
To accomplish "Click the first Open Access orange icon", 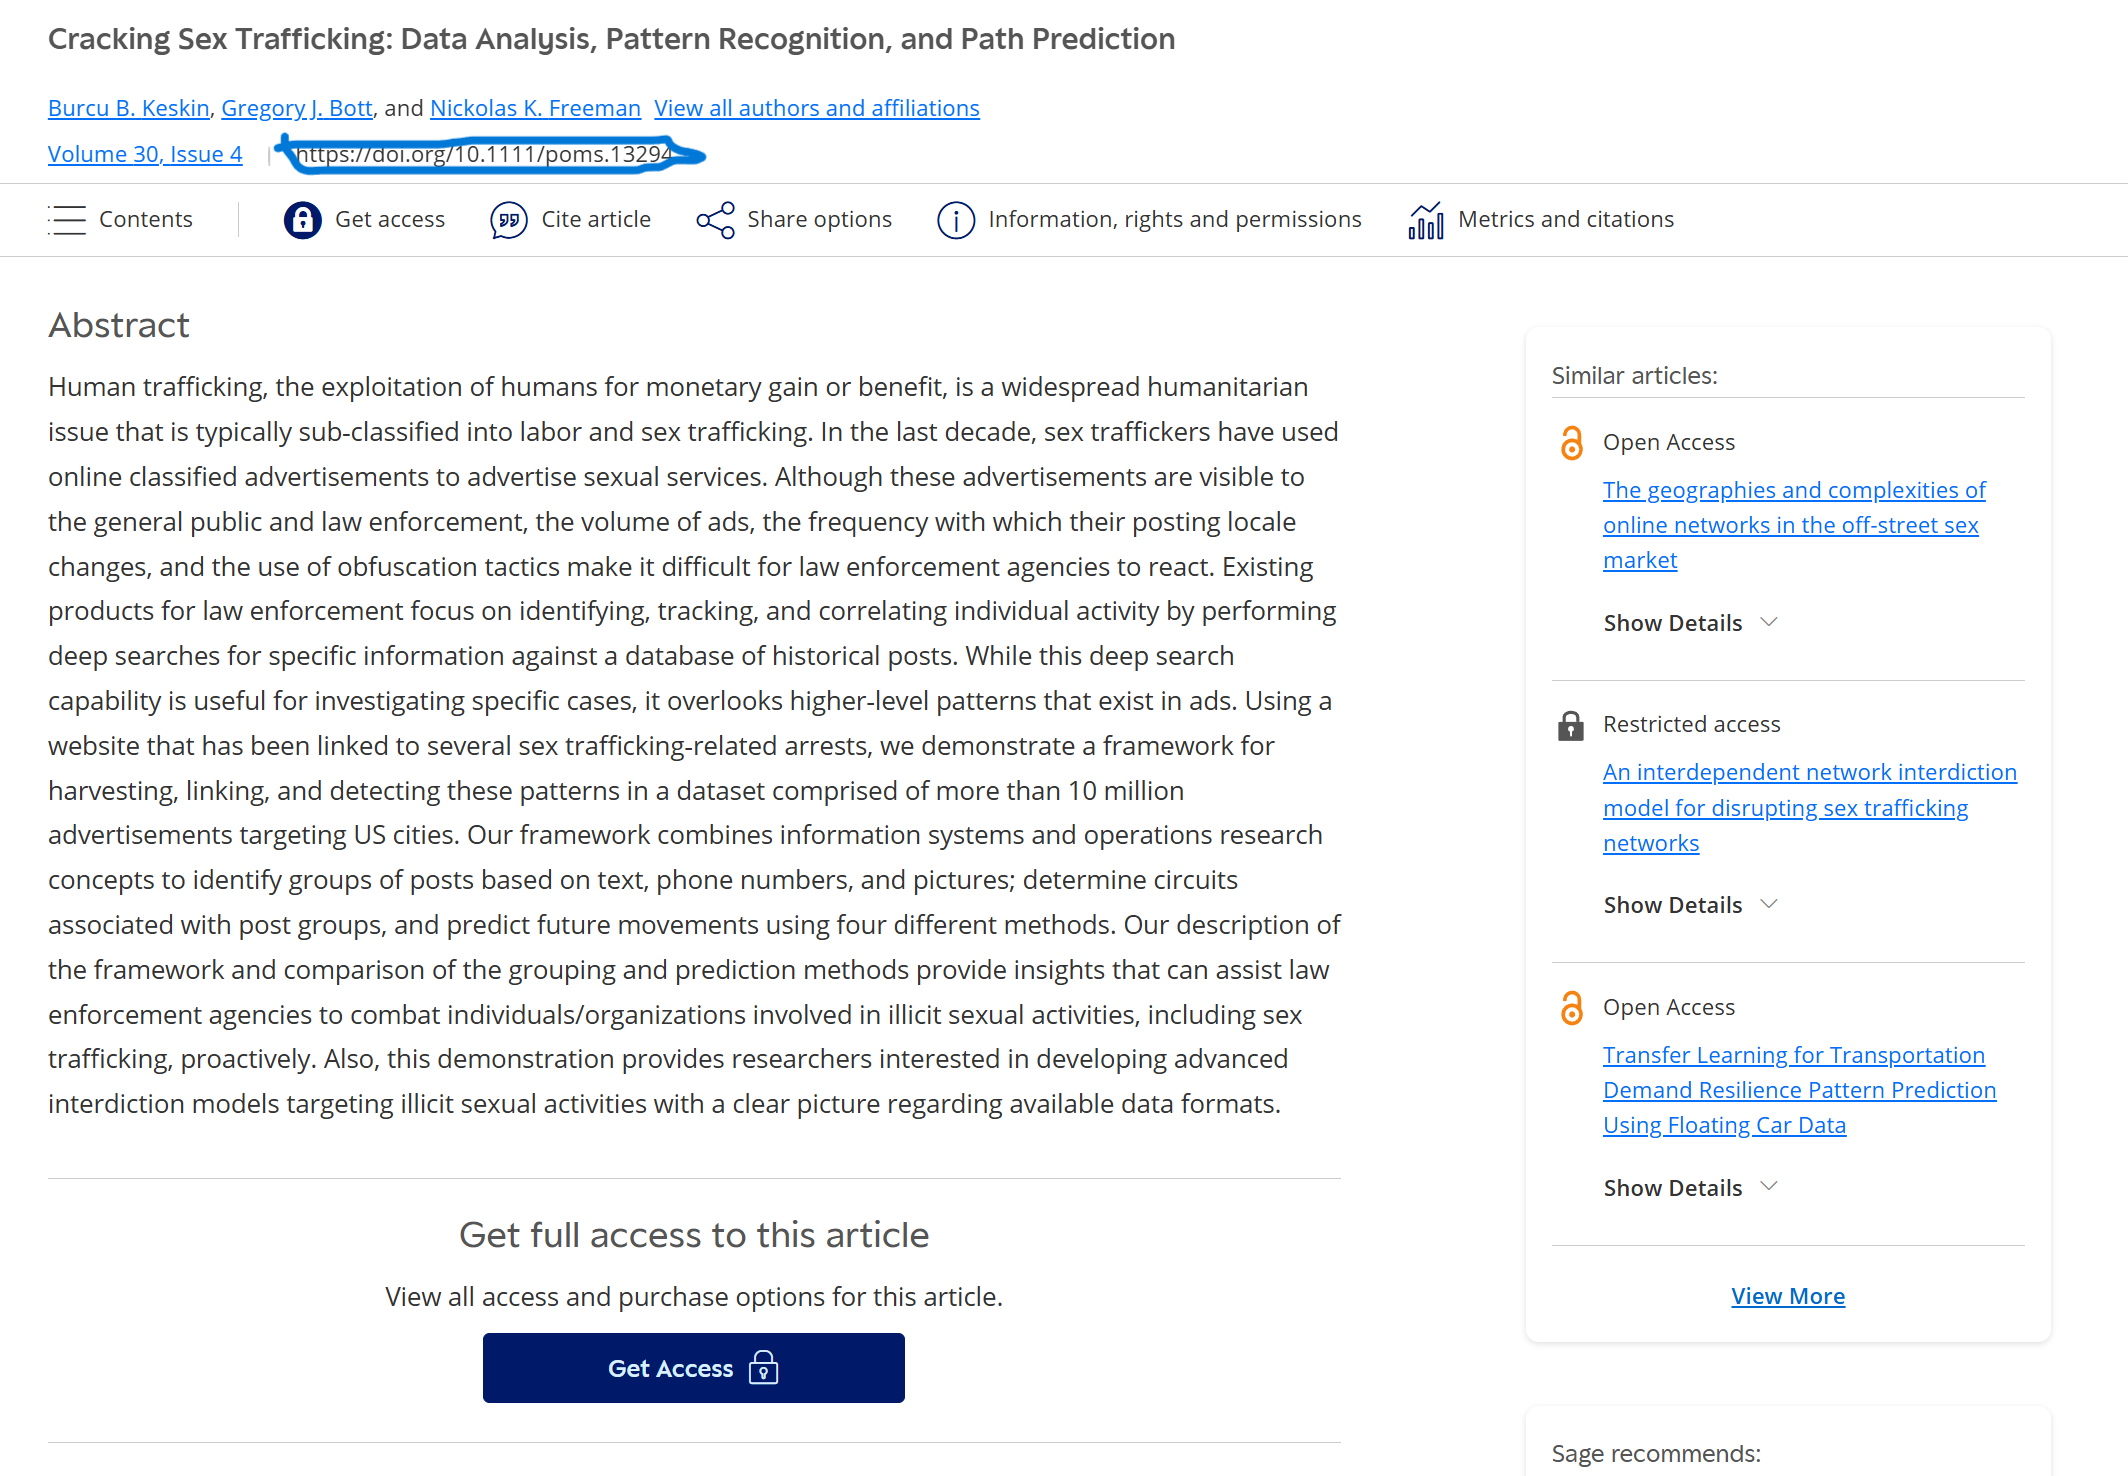I will [x=1571, y=442].
